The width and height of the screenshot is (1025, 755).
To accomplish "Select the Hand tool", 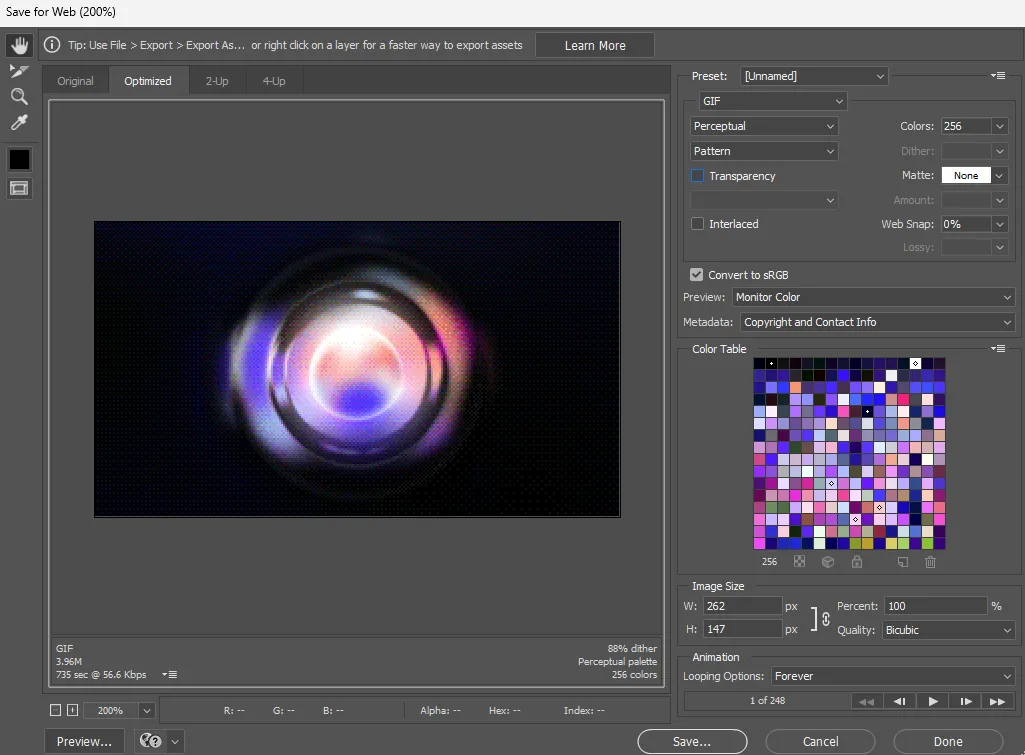I will 19,46.
